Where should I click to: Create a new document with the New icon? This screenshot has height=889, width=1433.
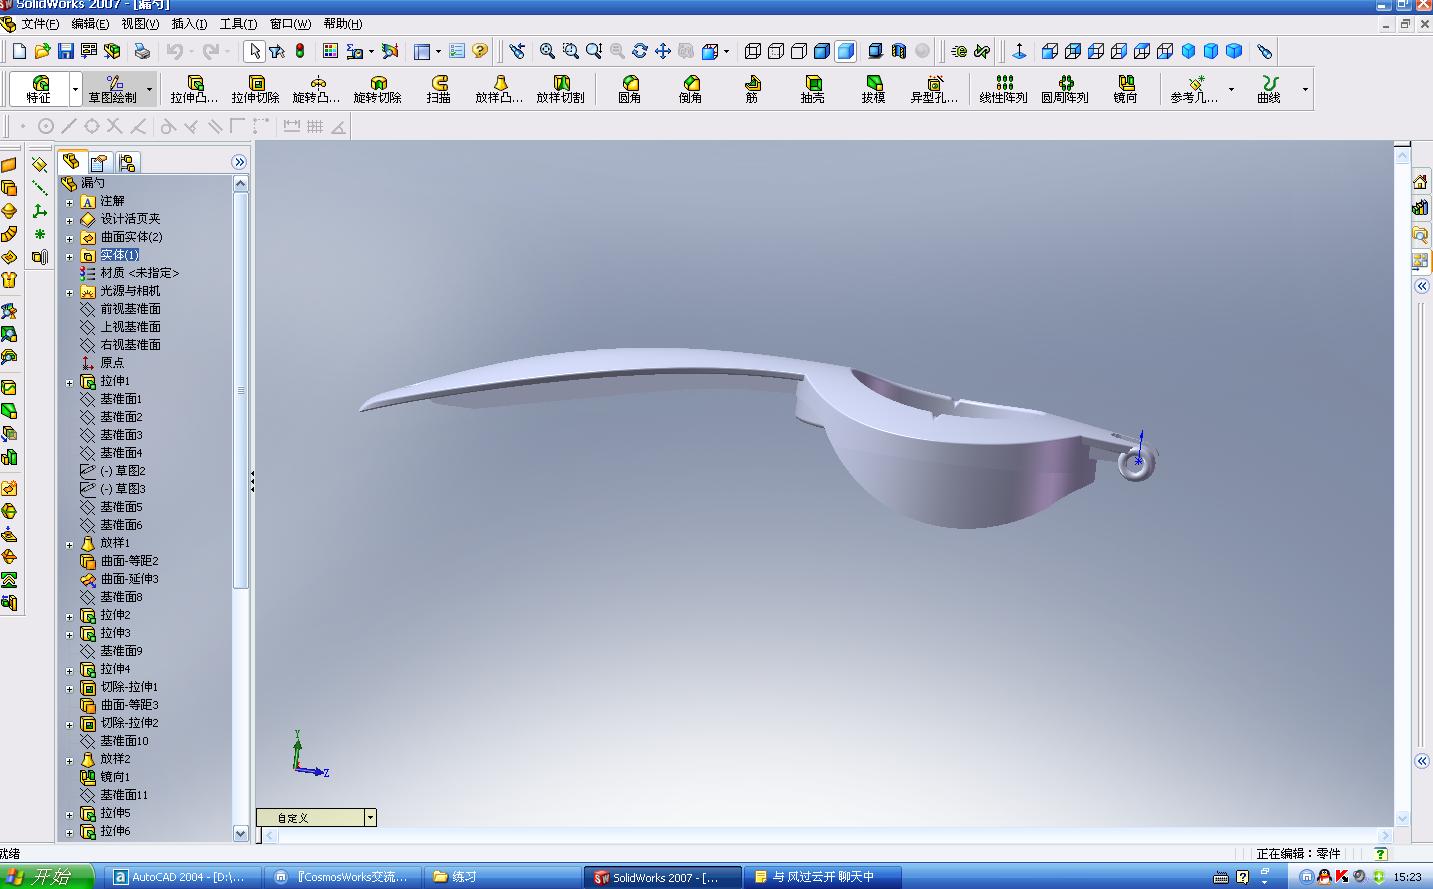click(19, 51)
